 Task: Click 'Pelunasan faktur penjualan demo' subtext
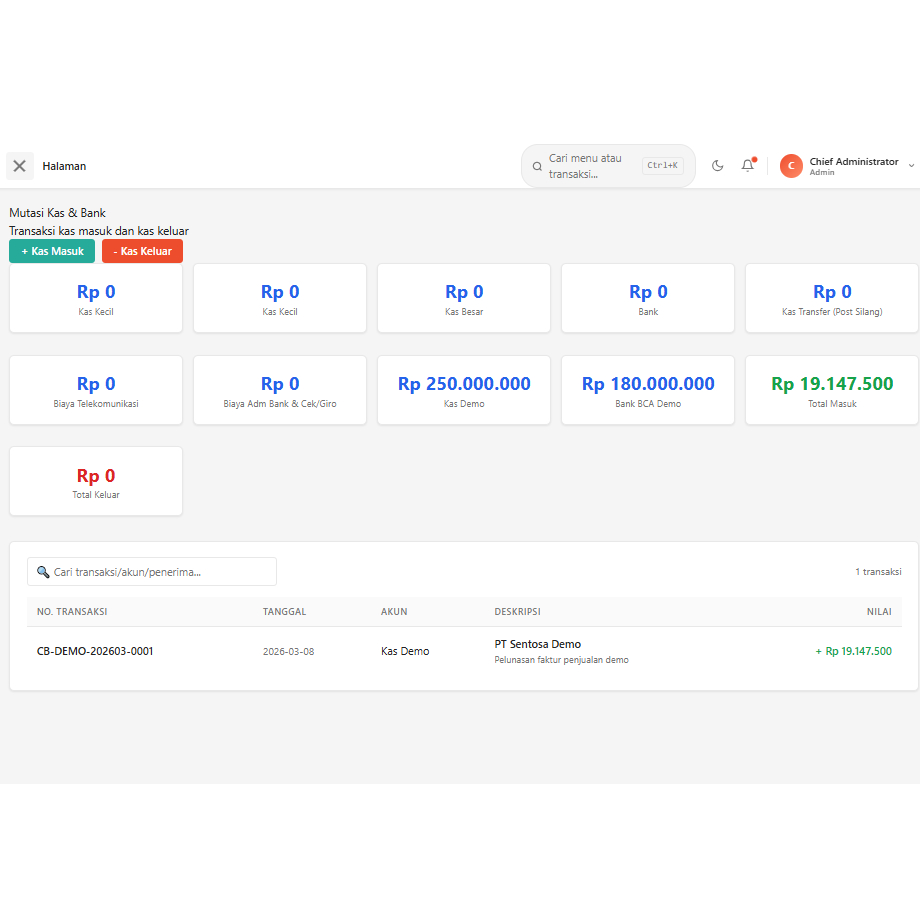pyautogui.click(x=562, y=660)
